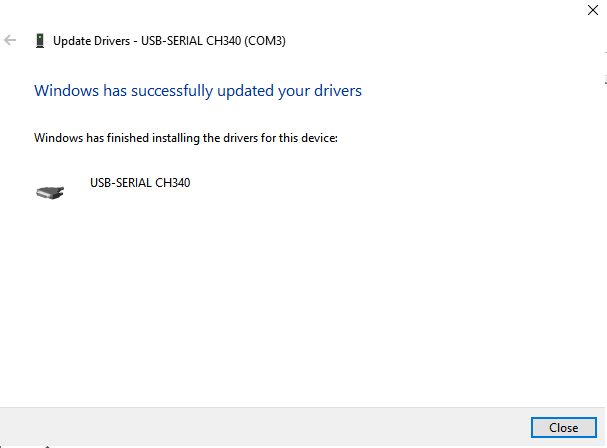Click the green-lit device icon beside Update Drivers
This screenshot has height=448, width=607.
coord(40,41)
